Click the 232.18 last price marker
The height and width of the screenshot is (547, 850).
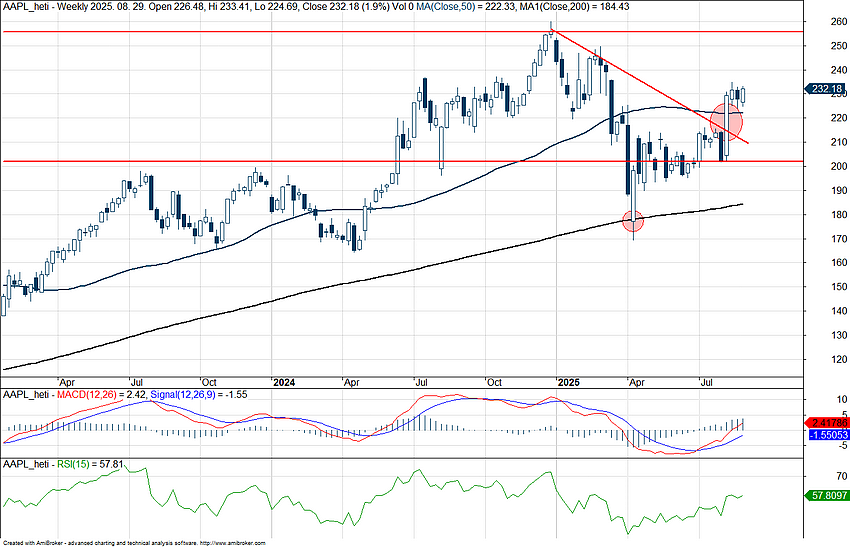[x=825, y=88]
